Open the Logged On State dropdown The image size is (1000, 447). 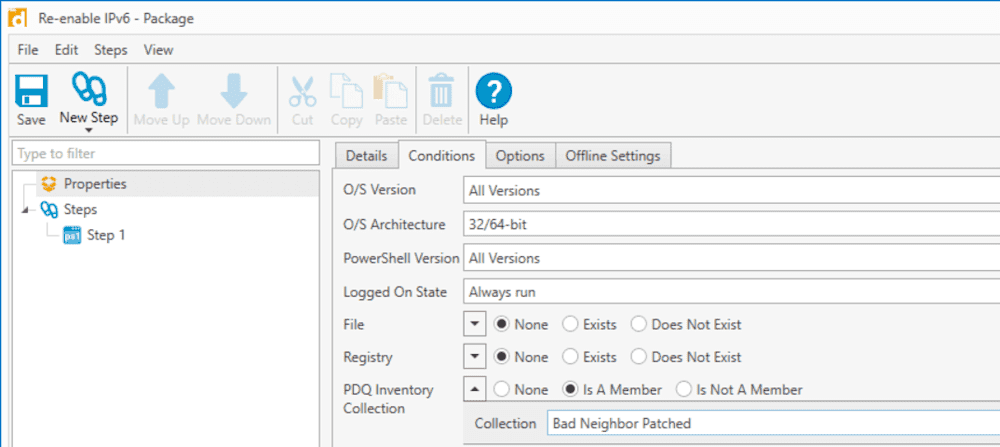click(732, 292)
